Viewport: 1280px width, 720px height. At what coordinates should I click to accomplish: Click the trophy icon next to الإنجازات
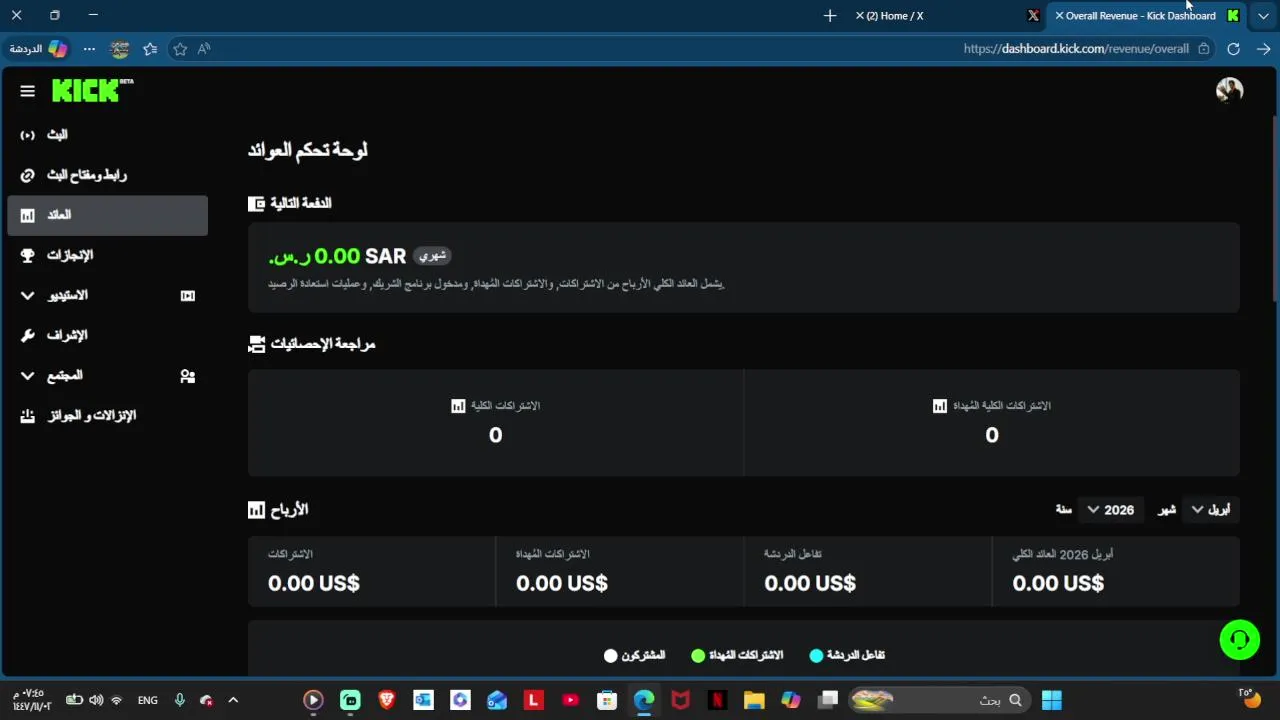pyautogui.click(x=27, y=255)
